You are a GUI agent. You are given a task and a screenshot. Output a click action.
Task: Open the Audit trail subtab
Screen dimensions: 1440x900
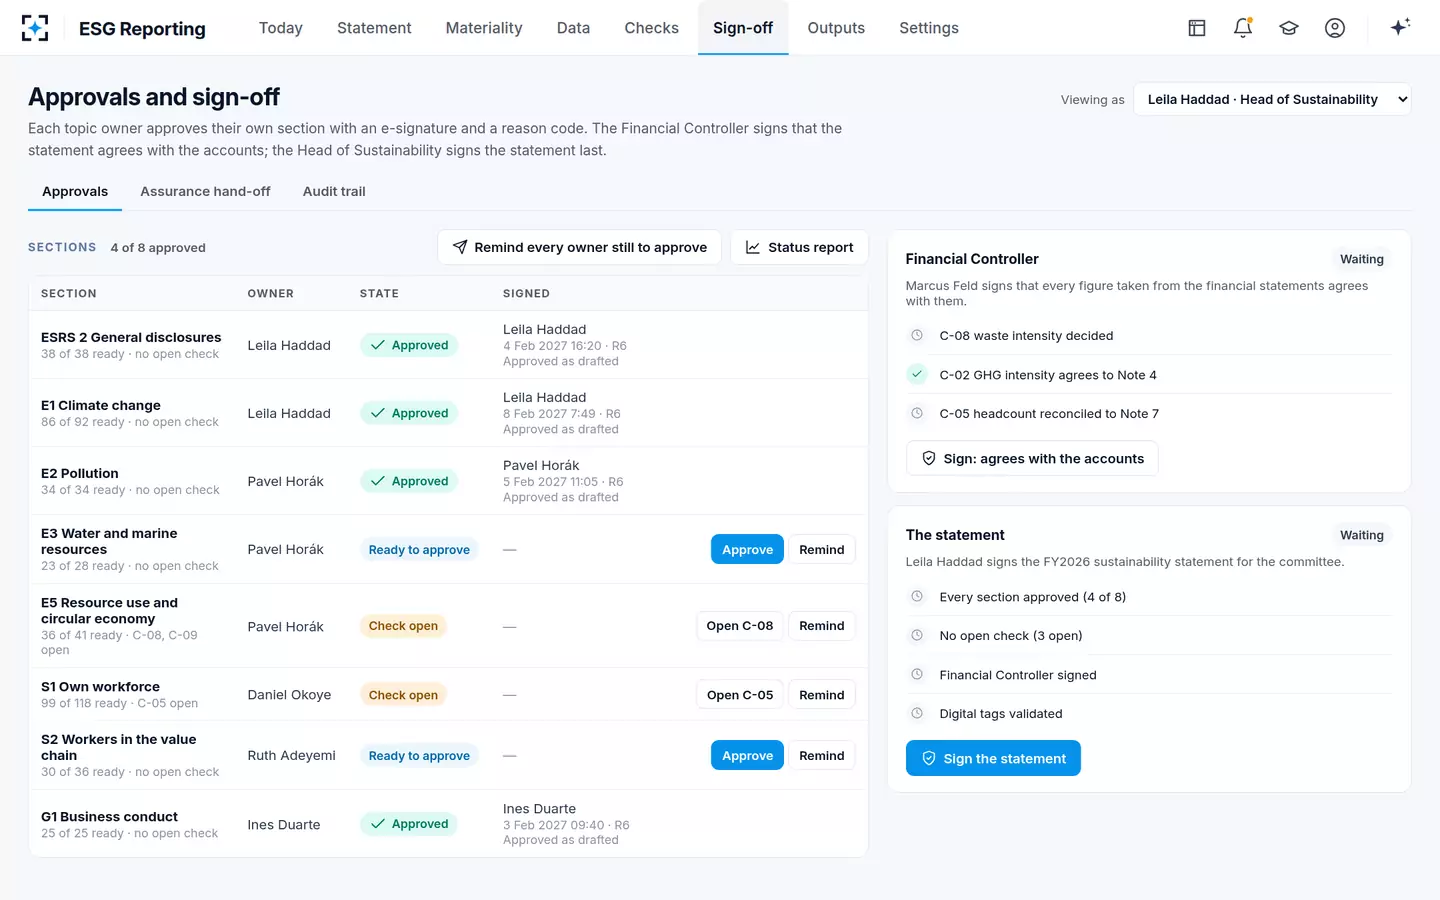(334, 191)
